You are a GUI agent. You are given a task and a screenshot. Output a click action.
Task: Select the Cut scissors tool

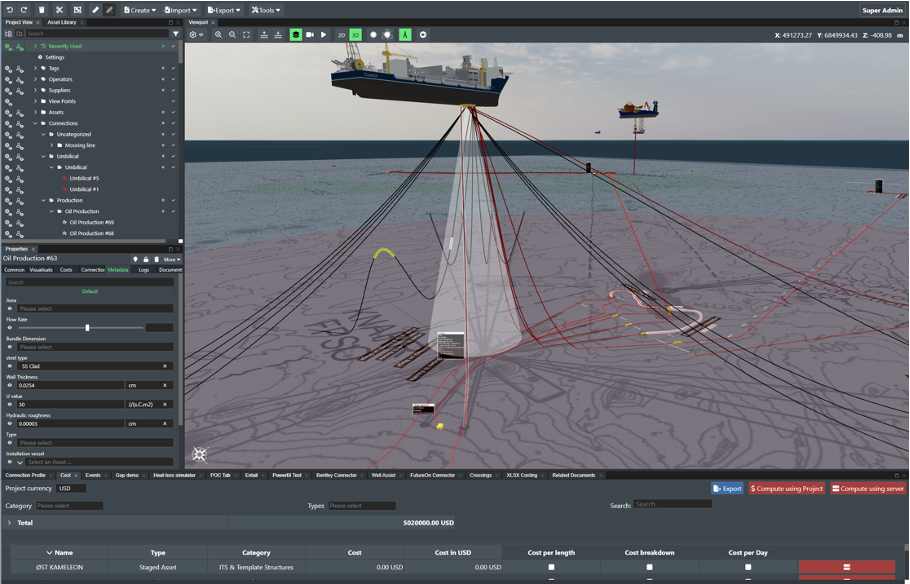[59, 10]
